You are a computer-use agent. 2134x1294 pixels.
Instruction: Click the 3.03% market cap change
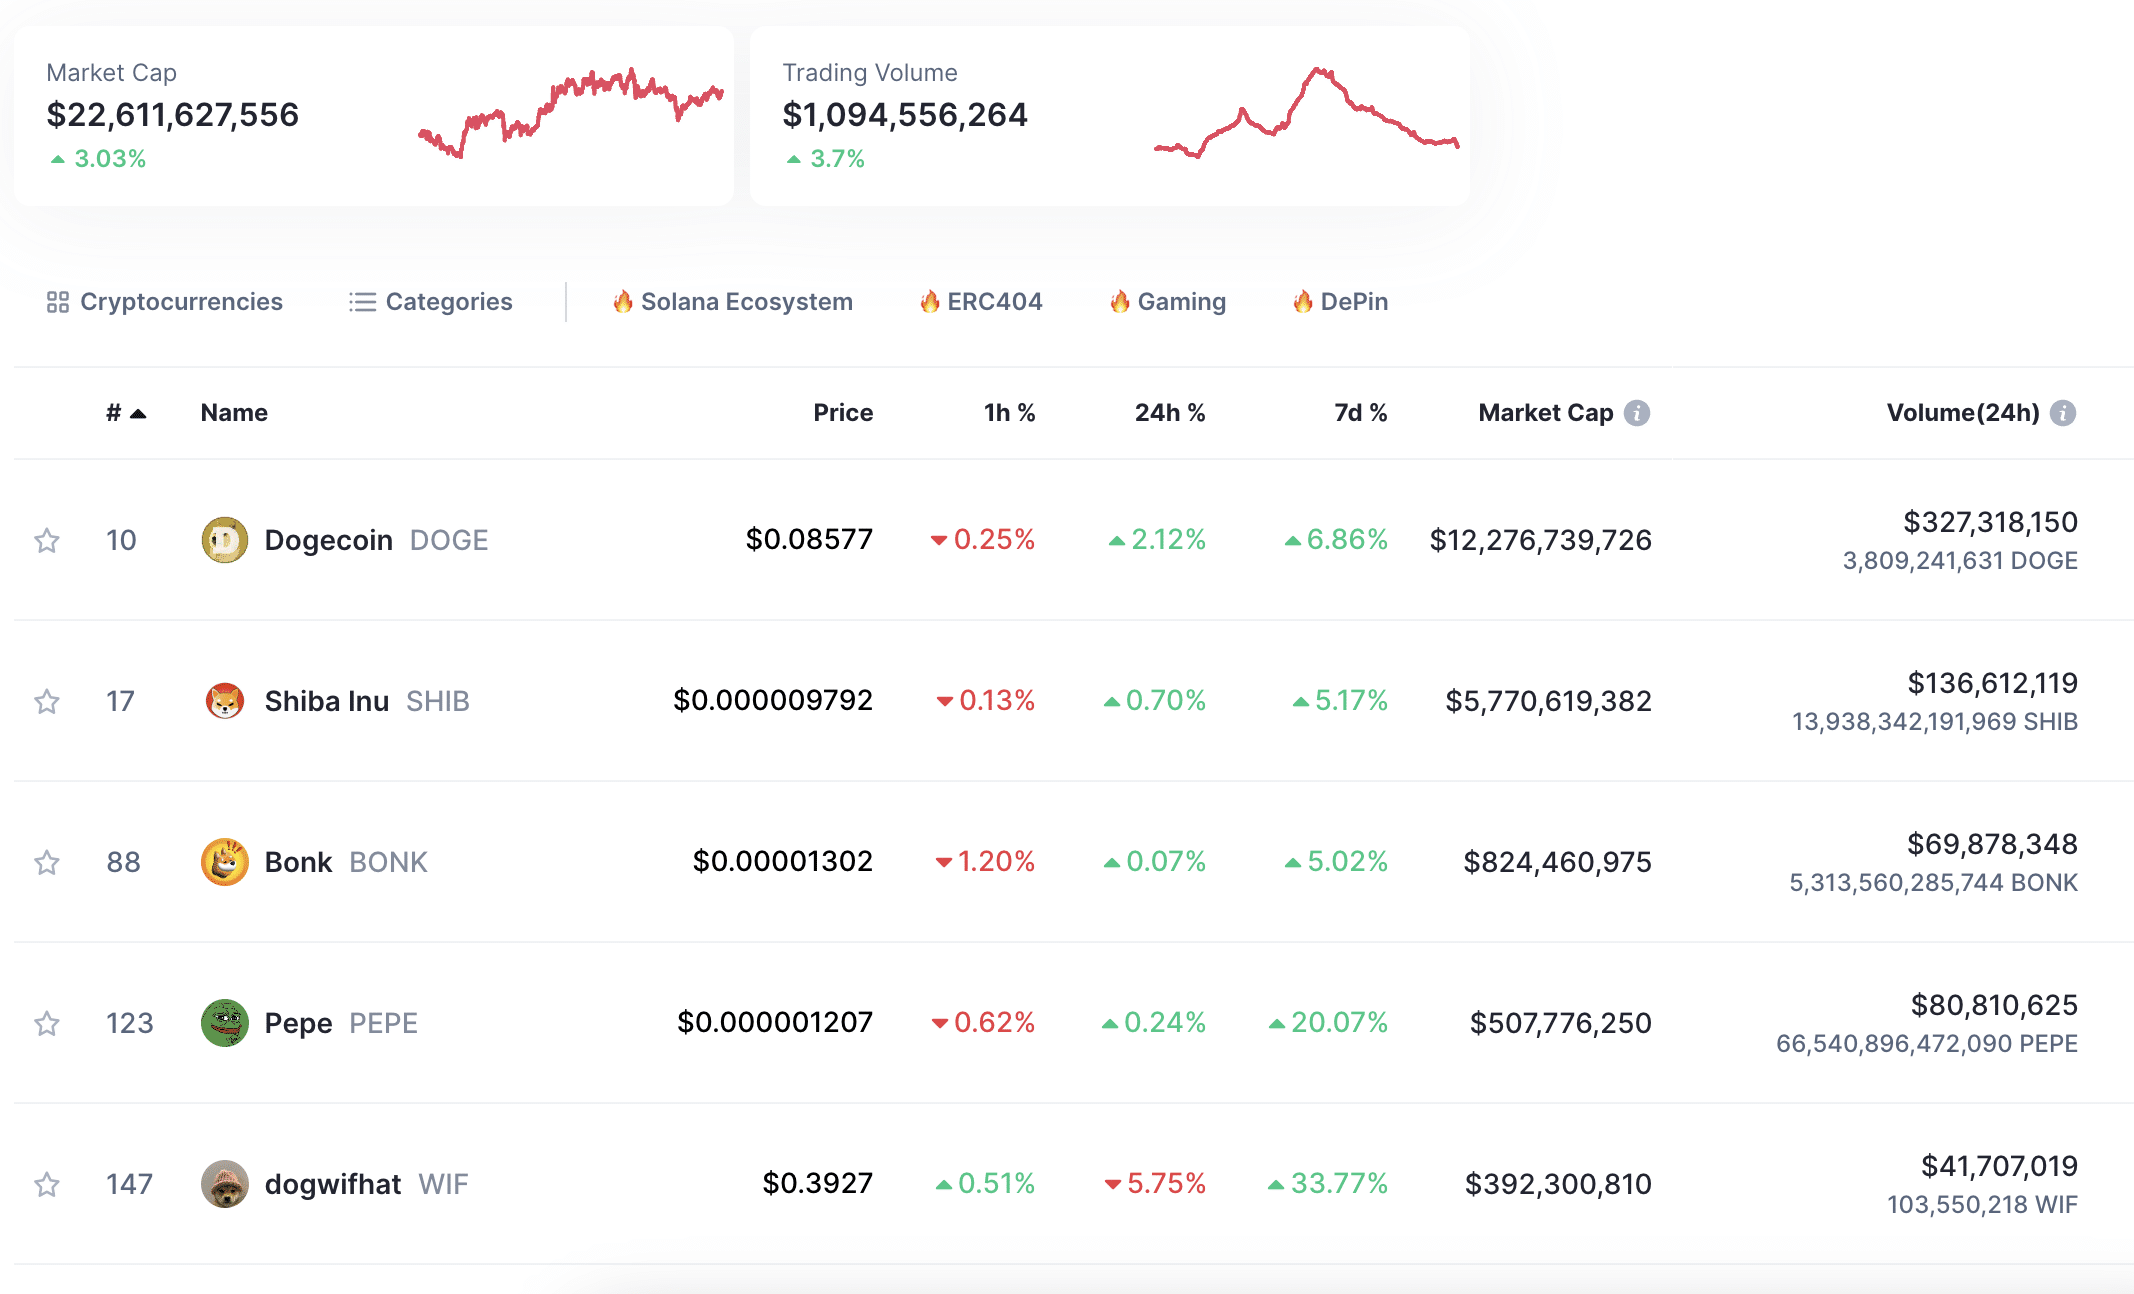coord(98,159)
